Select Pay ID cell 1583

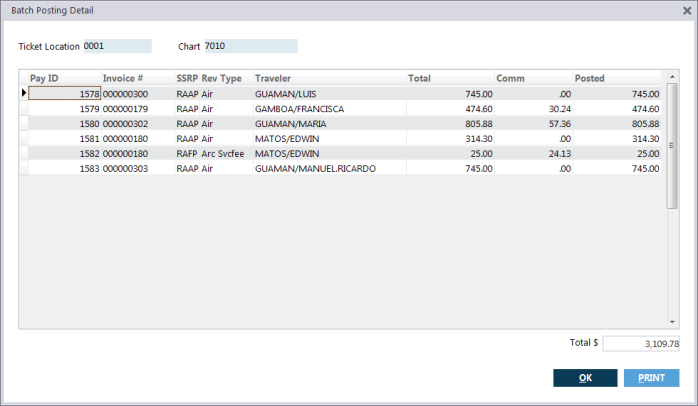[65, 168]
